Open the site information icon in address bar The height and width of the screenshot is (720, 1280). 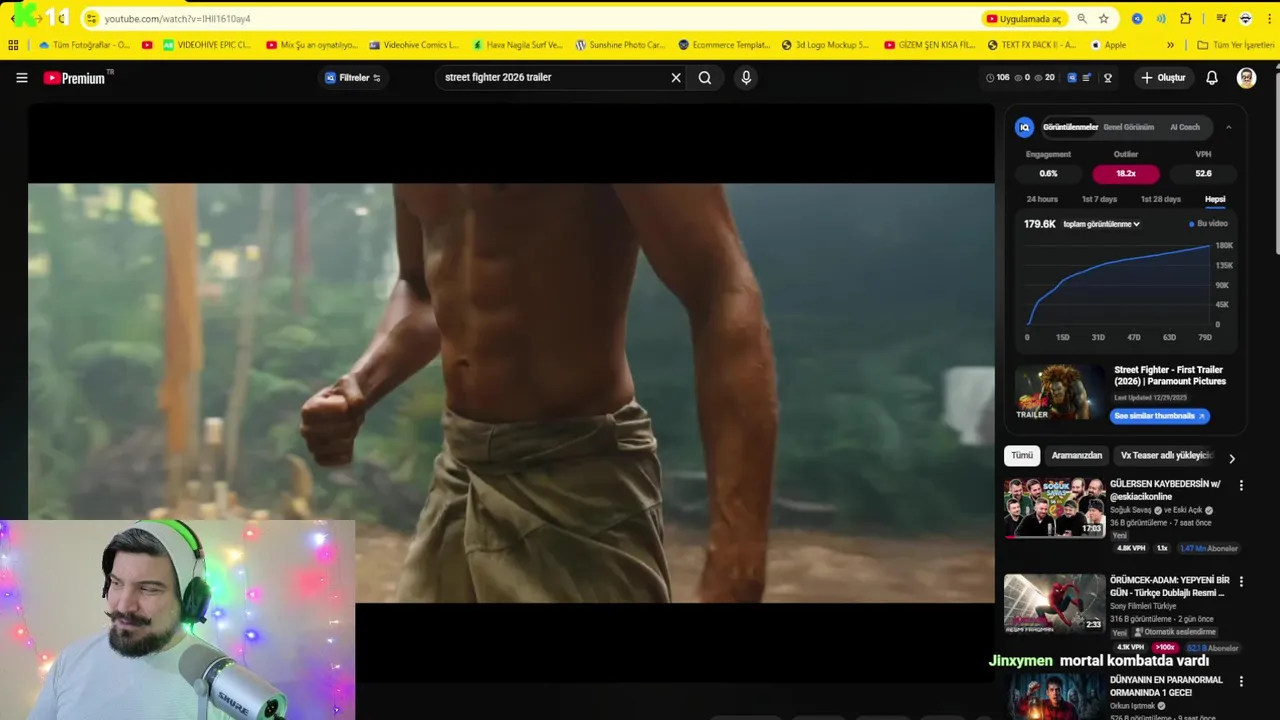pyautogui.click(x=92, y=18)
